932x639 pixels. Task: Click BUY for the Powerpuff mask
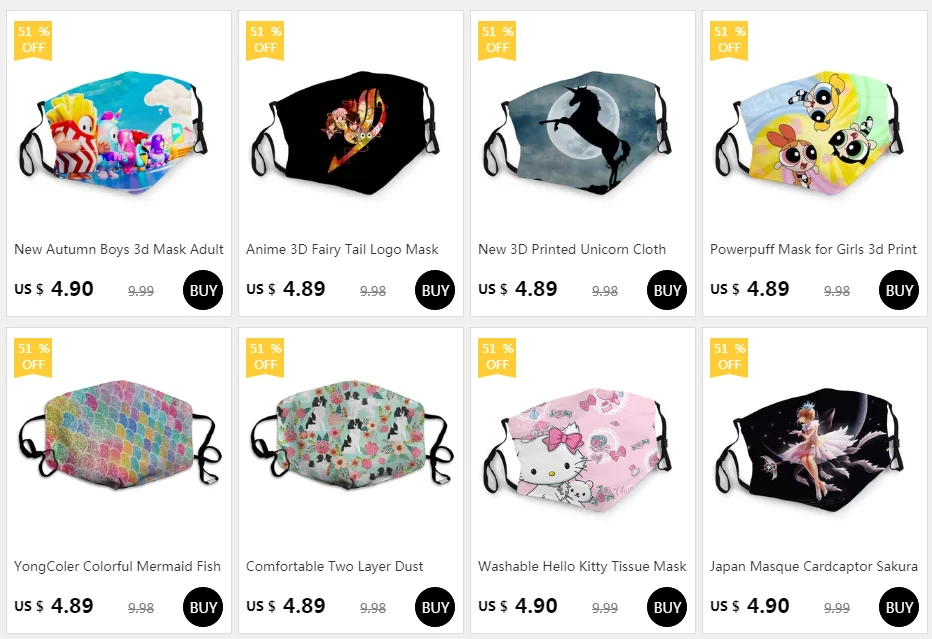(x=898, y=290)
